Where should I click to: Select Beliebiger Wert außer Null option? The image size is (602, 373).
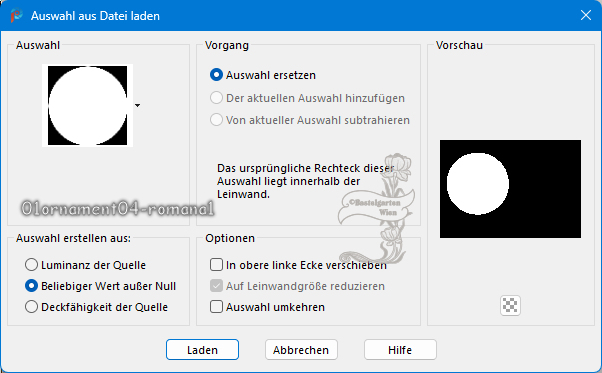[31, 286]
